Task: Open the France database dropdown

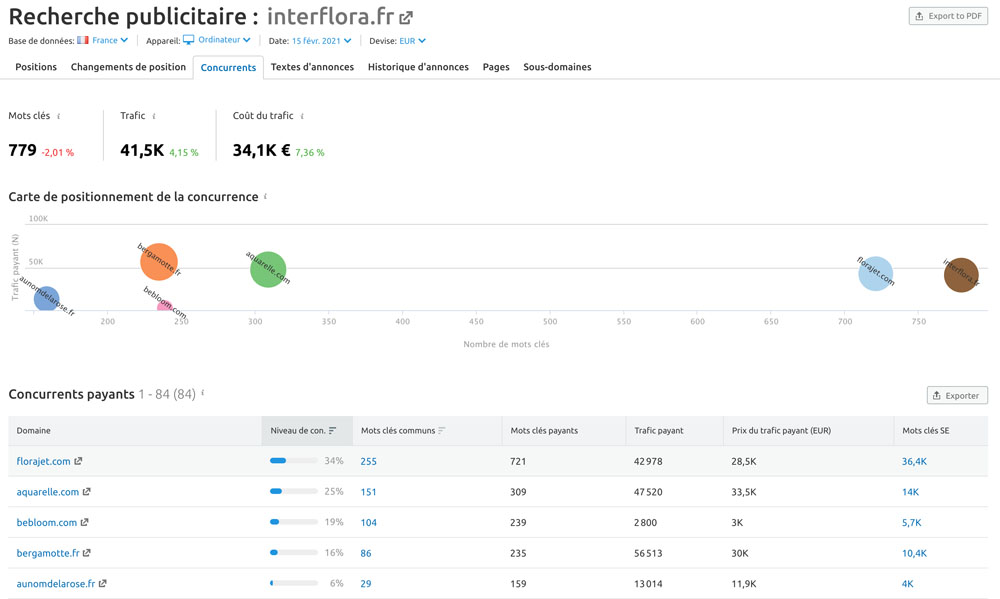Action: point(110,40)
